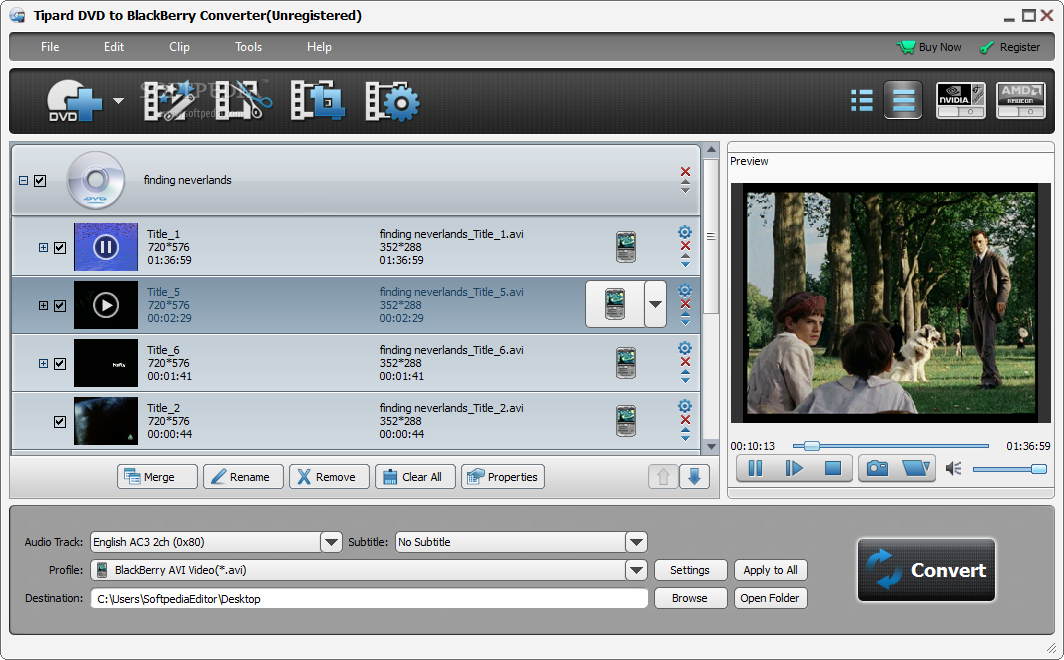
Task: Pause the preview playback
Action: 755,468
